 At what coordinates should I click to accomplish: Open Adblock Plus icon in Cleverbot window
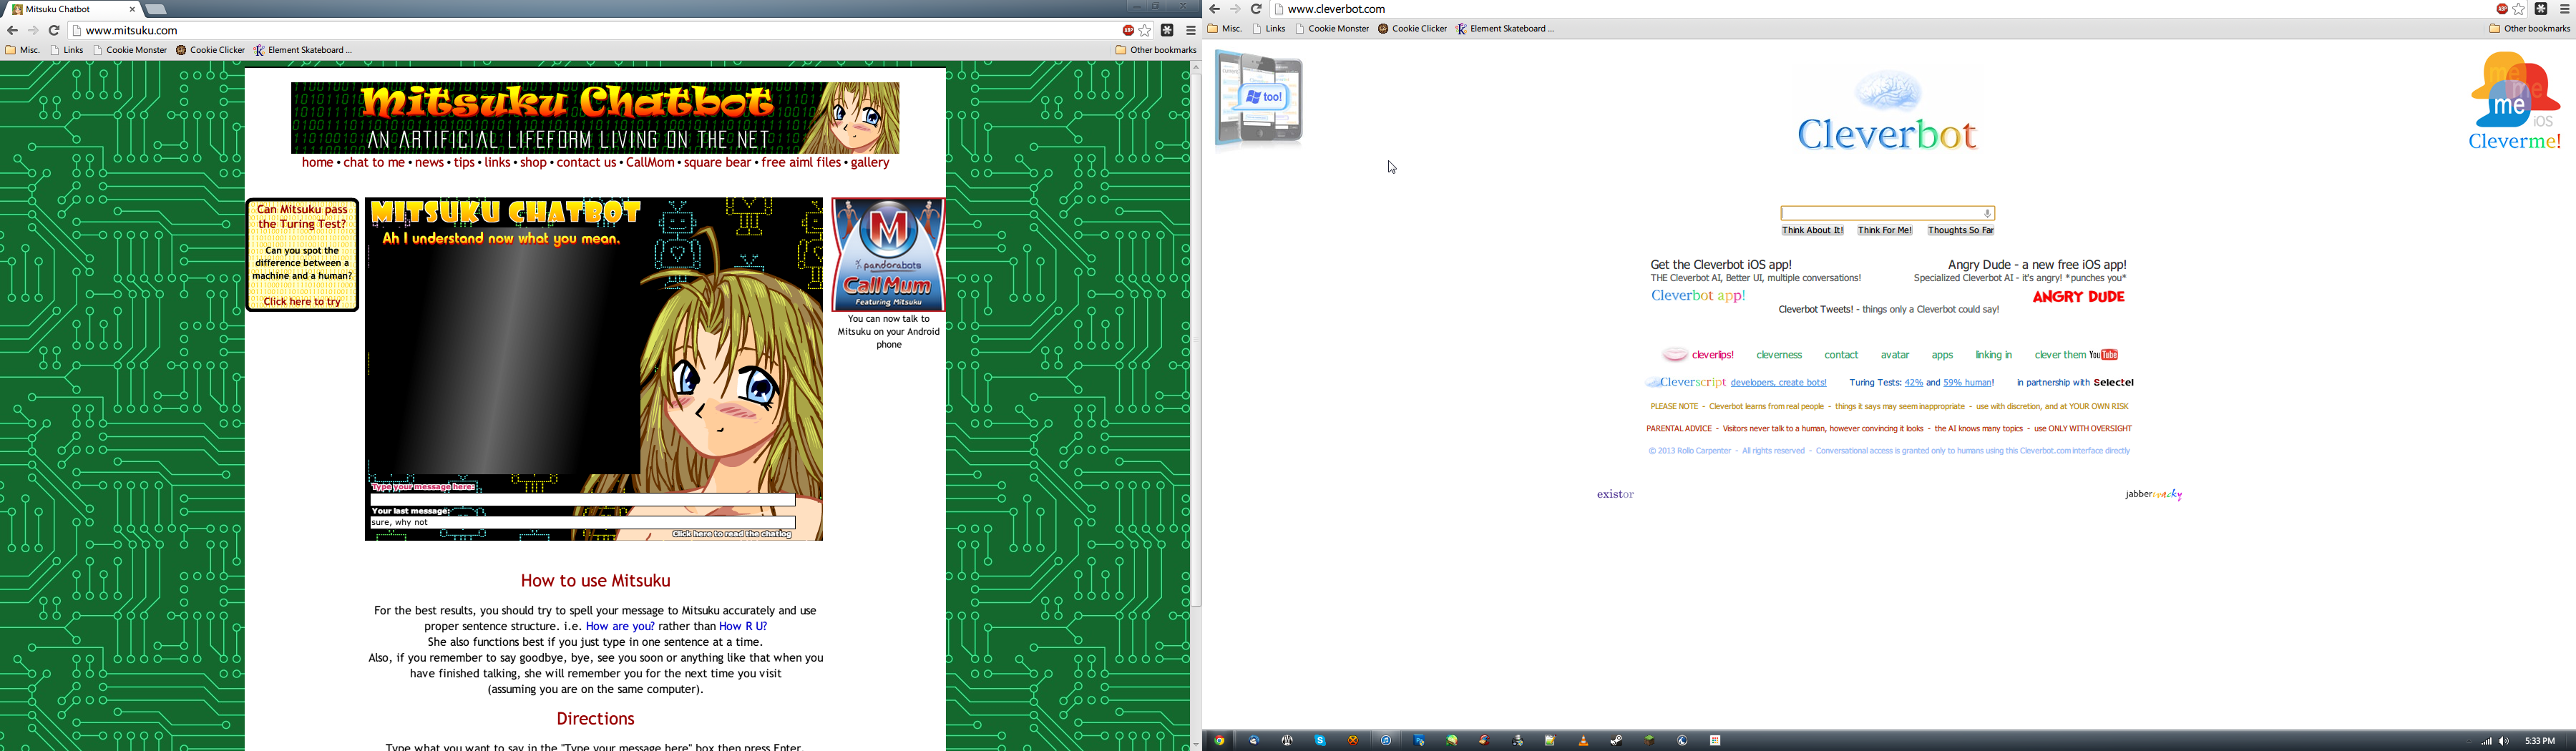[x=2501, y=9]
